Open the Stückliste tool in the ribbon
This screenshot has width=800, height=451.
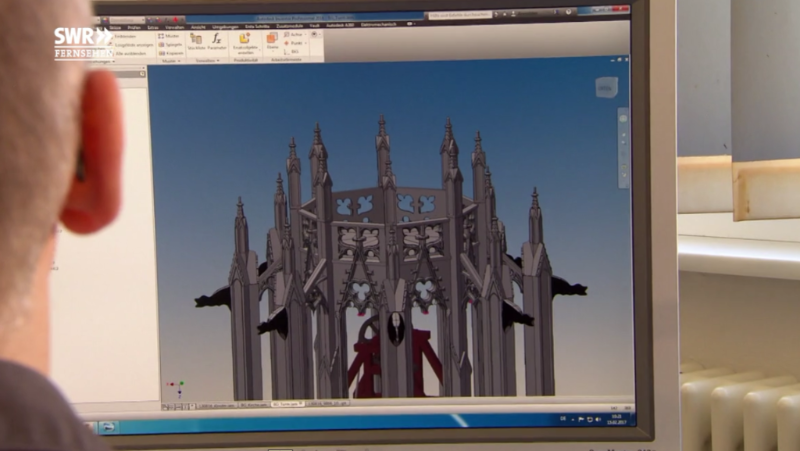(x=196, y=41)
